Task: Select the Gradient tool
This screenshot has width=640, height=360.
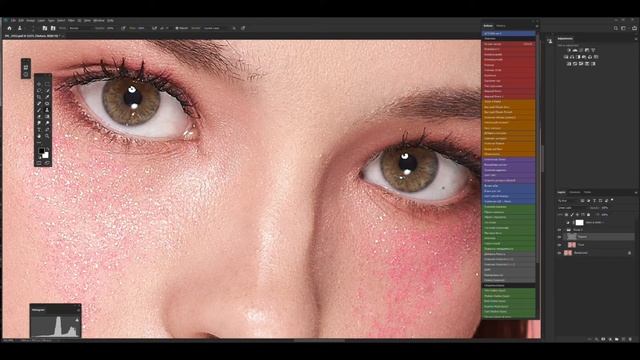Action: [47, 116]
